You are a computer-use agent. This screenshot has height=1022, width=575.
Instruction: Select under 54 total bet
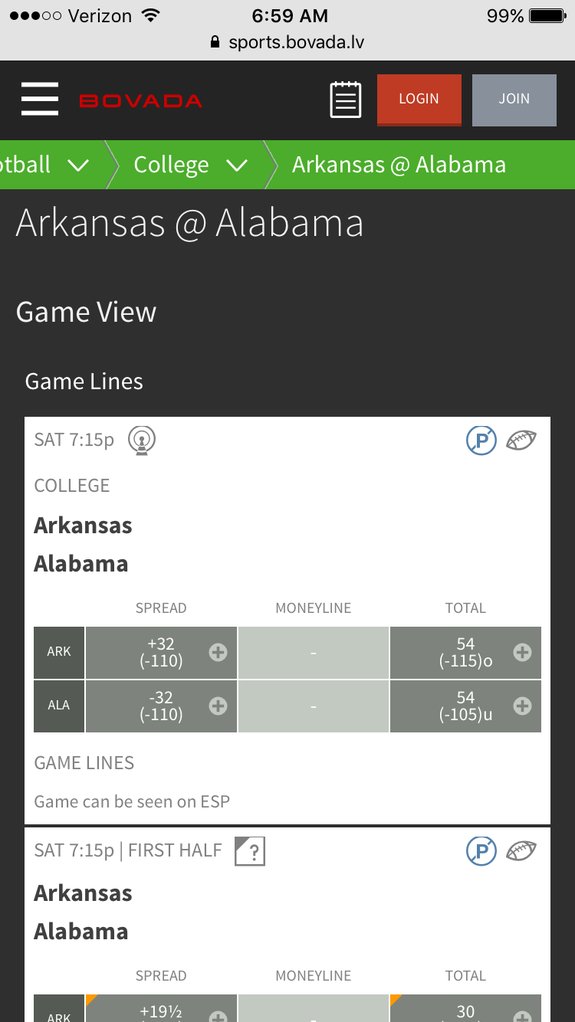click(x=465, y=706)
